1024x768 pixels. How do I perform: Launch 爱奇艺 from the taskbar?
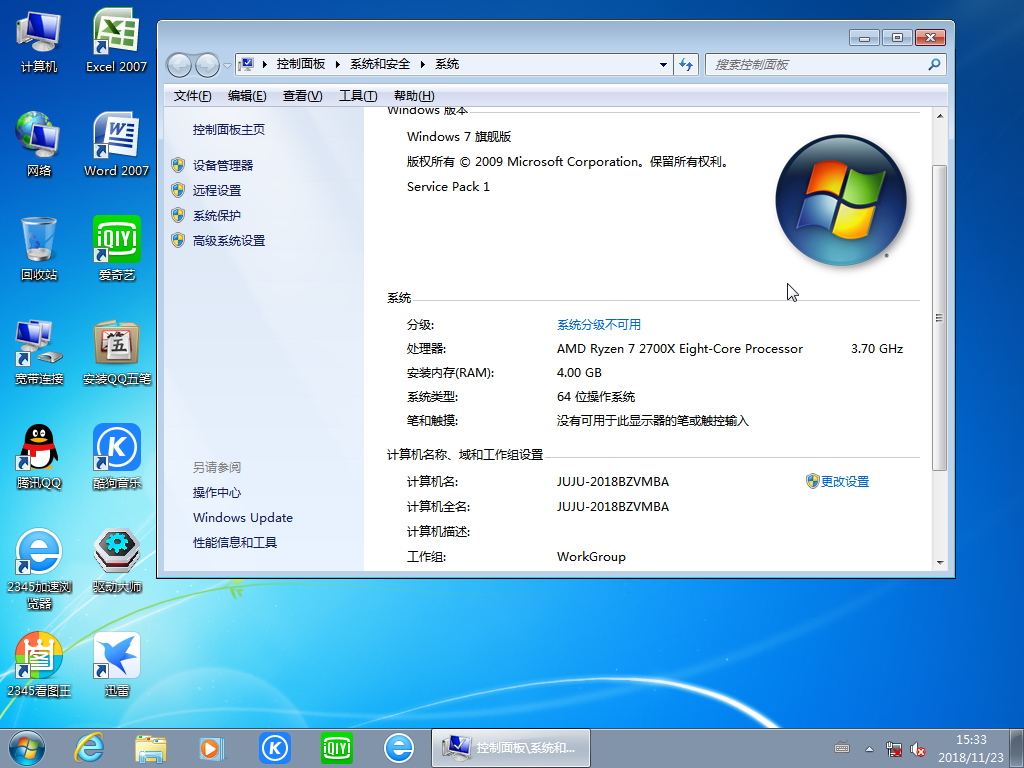pos(337,748)
